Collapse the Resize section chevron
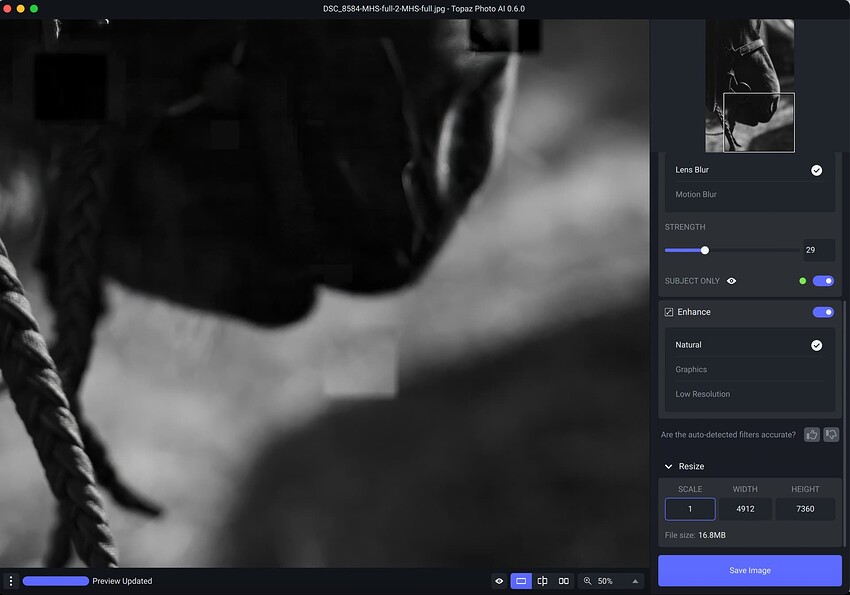The height and width of the screenshot is (595, 850). point(669,466)
